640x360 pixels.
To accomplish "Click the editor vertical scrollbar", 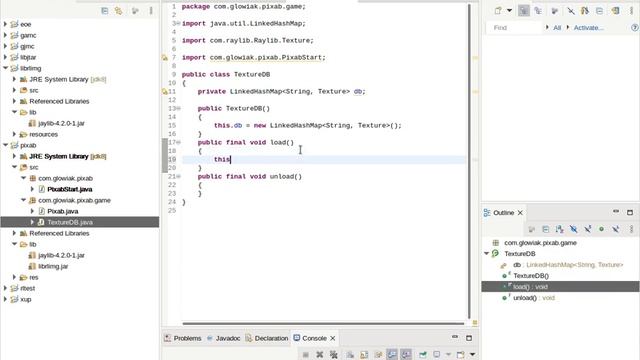I will pyautogui.click(x=469, y=161).
